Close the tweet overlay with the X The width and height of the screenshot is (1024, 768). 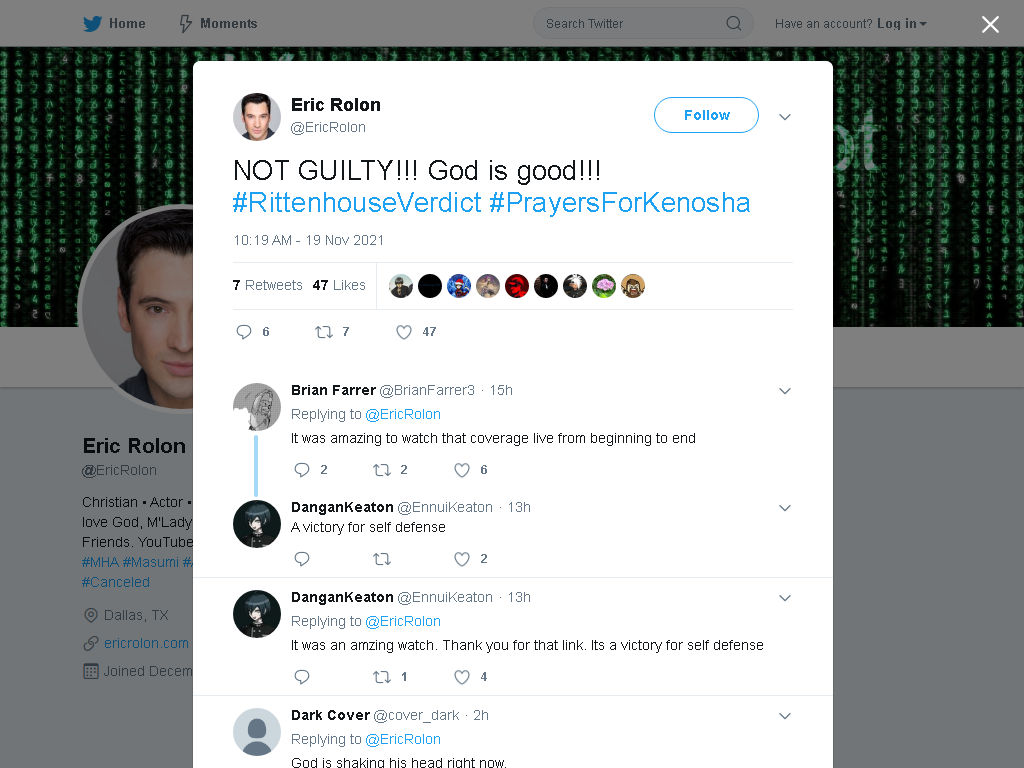pyautogui.click(x=990, y=24)
